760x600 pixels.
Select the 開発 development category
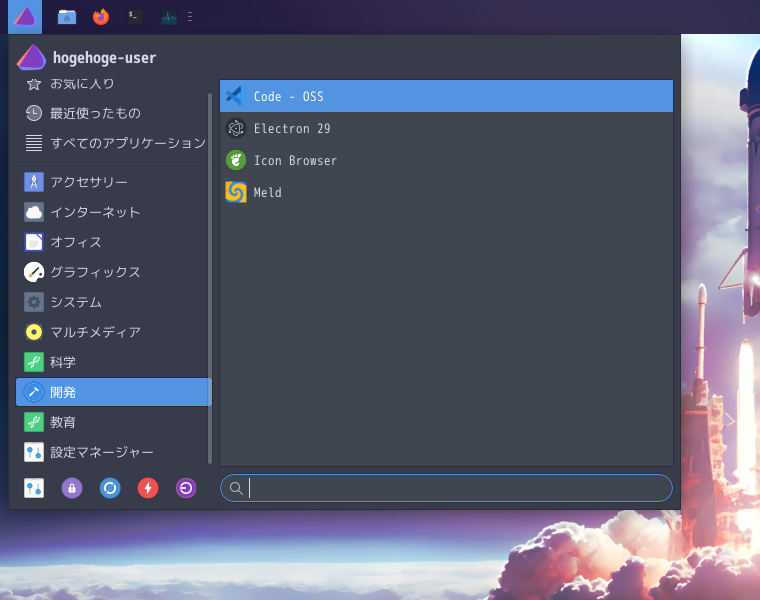[x=114, y=392]
